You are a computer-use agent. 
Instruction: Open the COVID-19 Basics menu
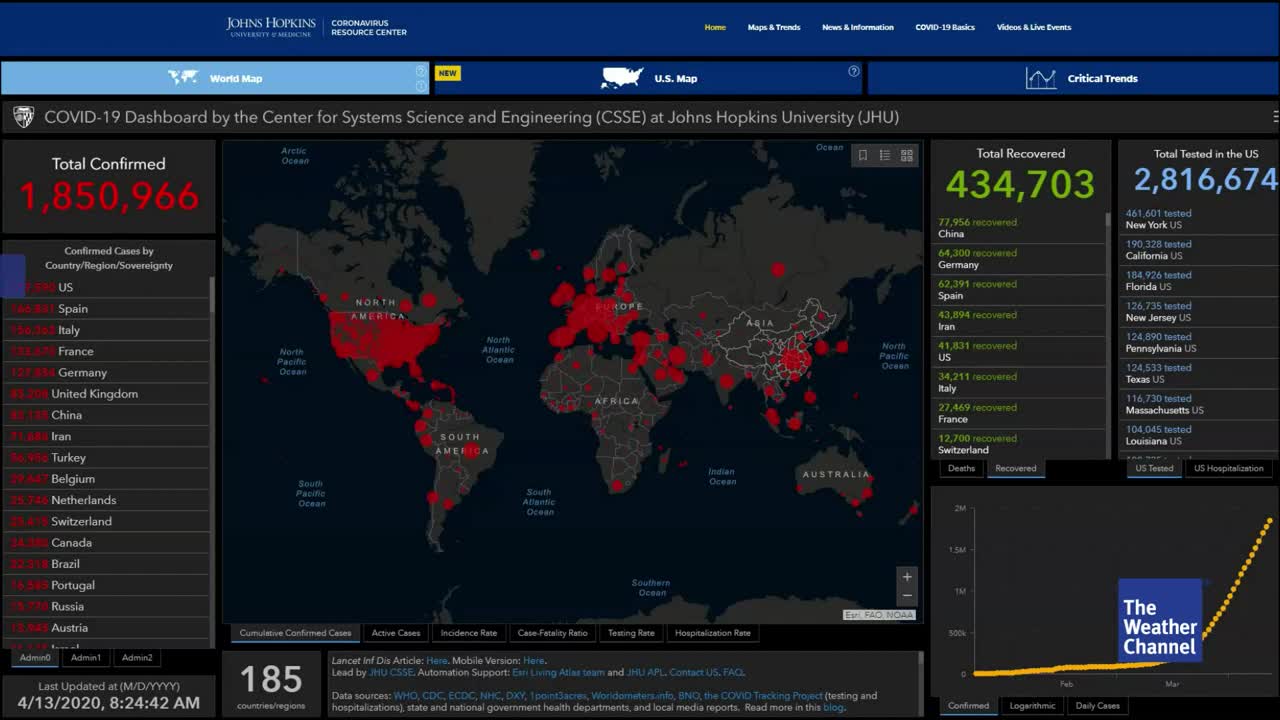point(945,27)
